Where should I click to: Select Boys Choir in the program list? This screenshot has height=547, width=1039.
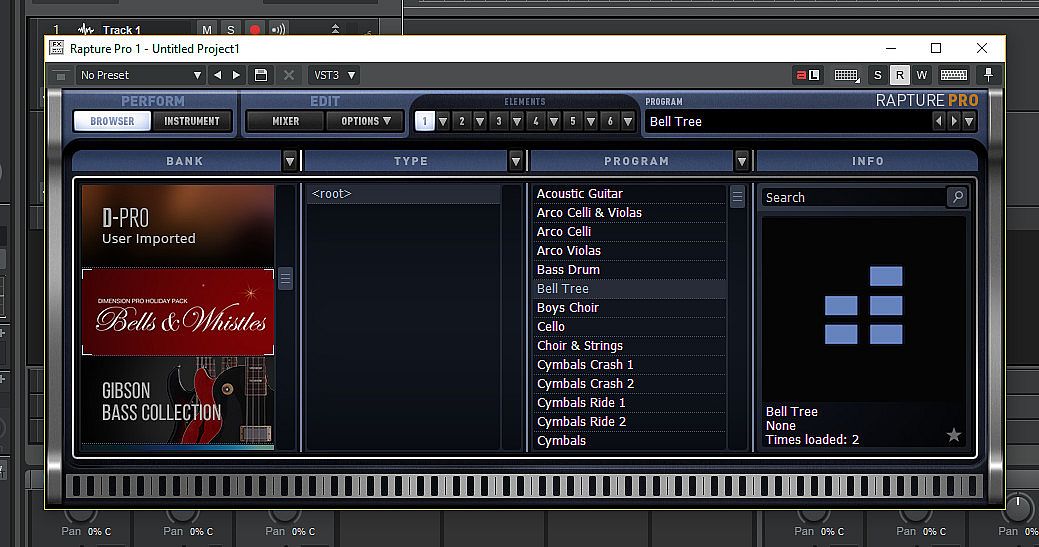[567, 308]
